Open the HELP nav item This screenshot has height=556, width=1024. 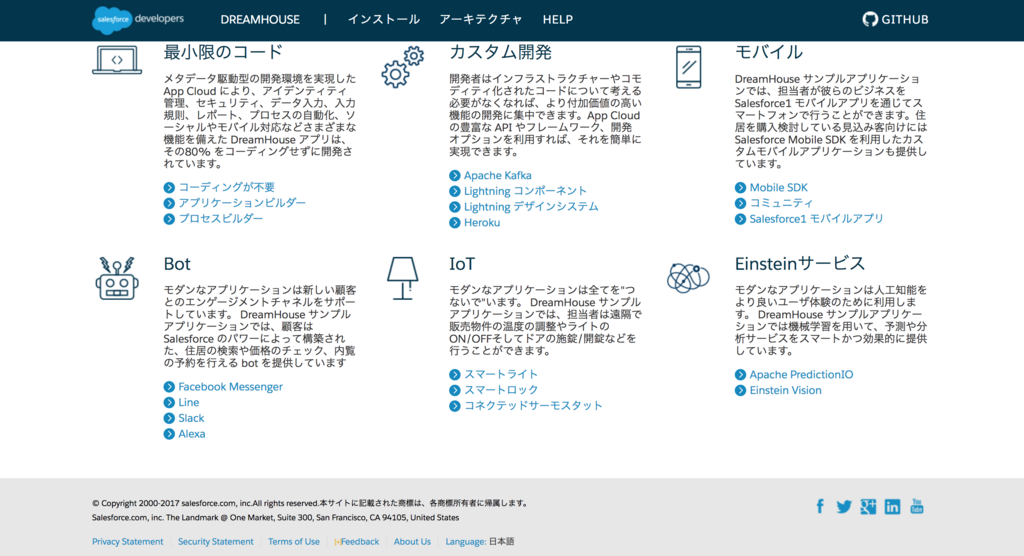click(558, 20)
